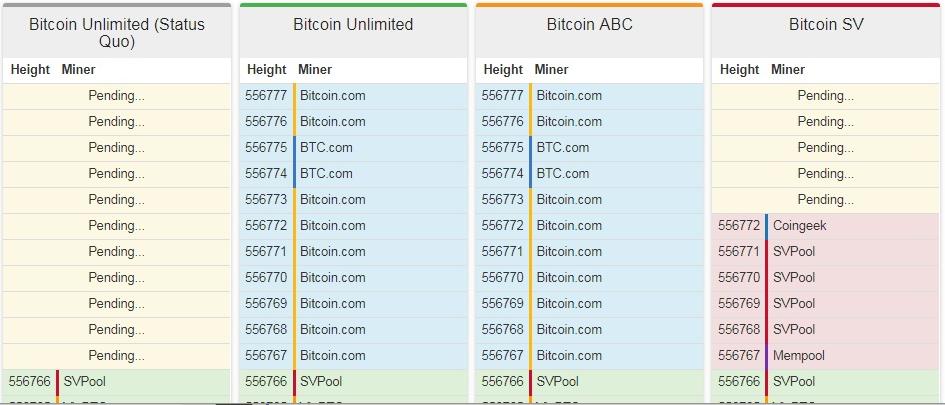Select BTC.com miner at 556774 in Bitcoin Unlimited
This screenshot has height=405, width=945.
tap(326, 174)
